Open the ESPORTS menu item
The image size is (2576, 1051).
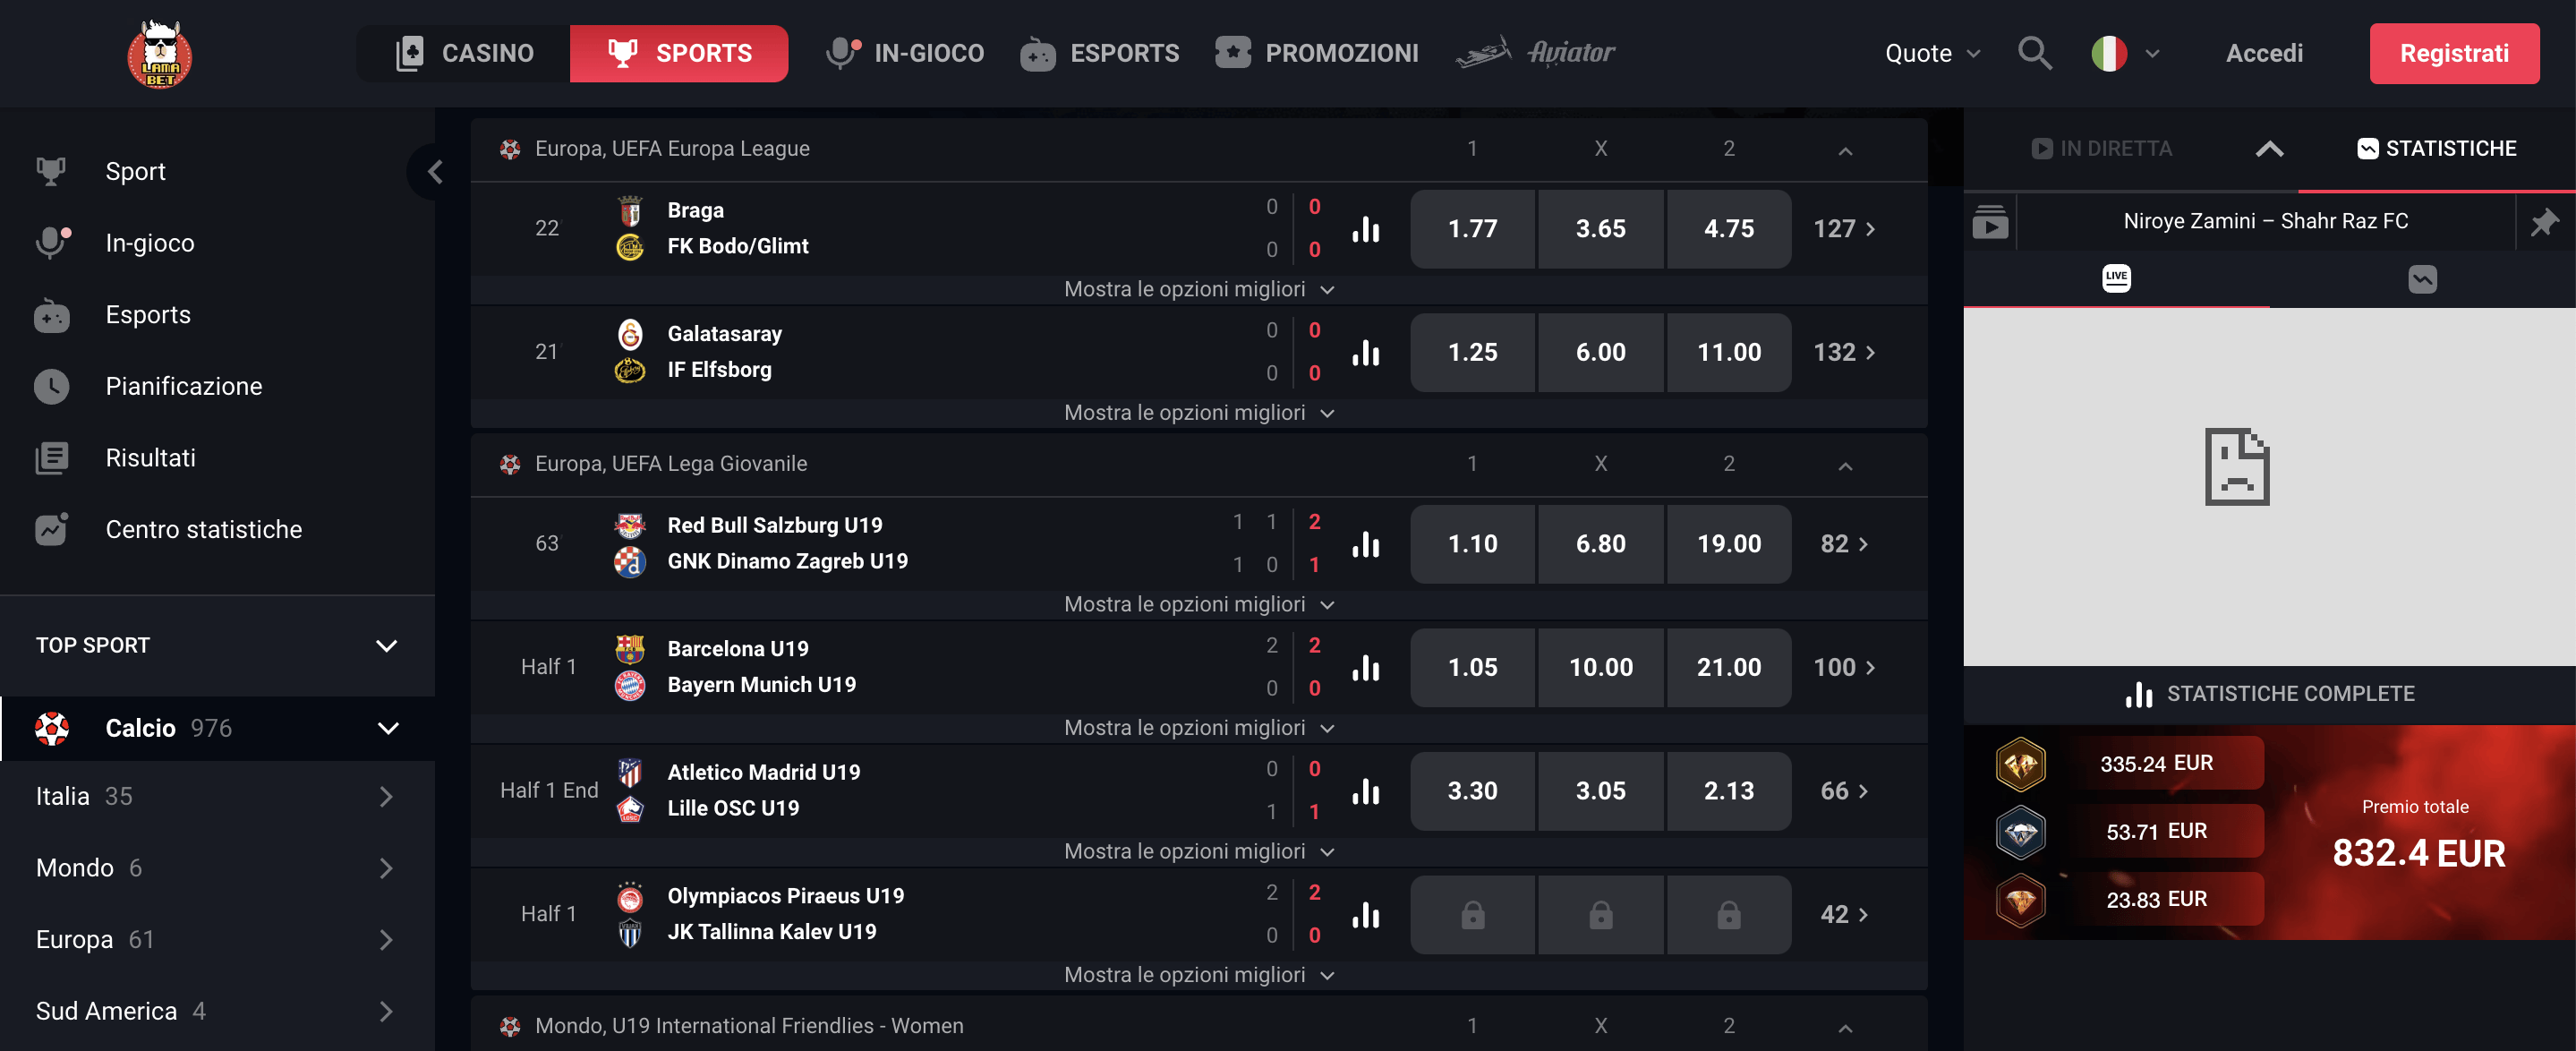click(x=1098, y=53)
